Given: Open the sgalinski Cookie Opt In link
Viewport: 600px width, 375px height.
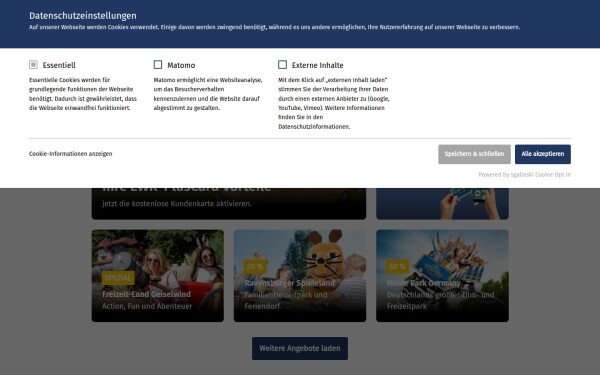Looking at the screenshot, I should click(524, 174).
